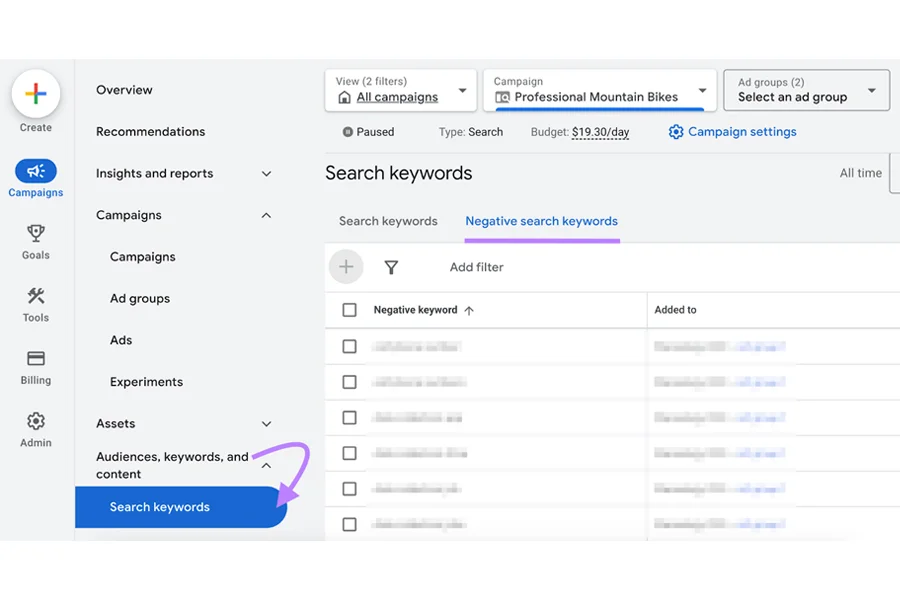This screenshot has width=900, height=600.
Task: Open the Campaign Professional Mountain Bikes dropdown
Action: tap(600, 90)
